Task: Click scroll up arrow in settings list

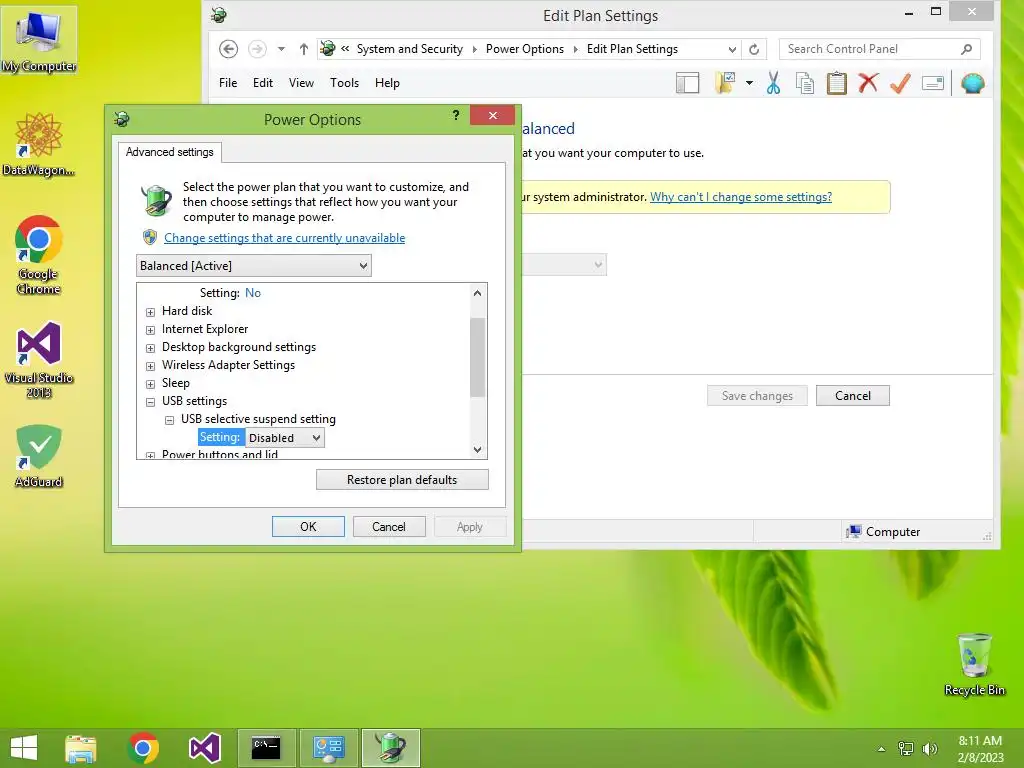Action: point(477,293)
